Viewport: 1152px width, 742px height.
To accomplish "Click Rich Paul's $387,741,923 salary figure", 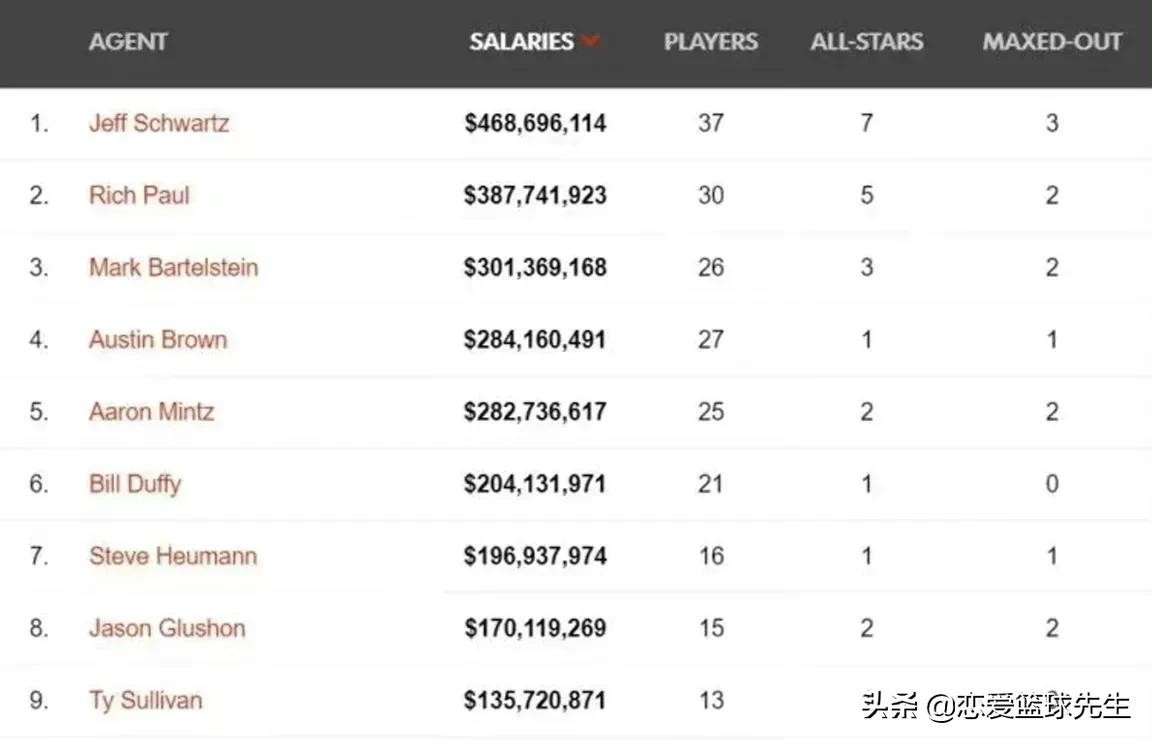I will (x=535, y=195).
